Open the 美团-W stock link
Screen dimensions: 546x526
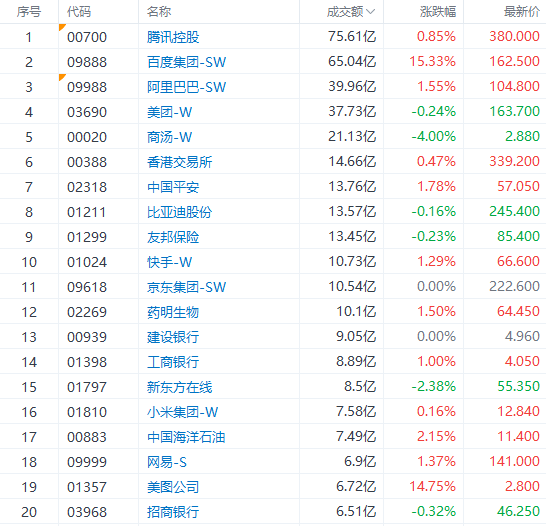(x=169, y=112)
